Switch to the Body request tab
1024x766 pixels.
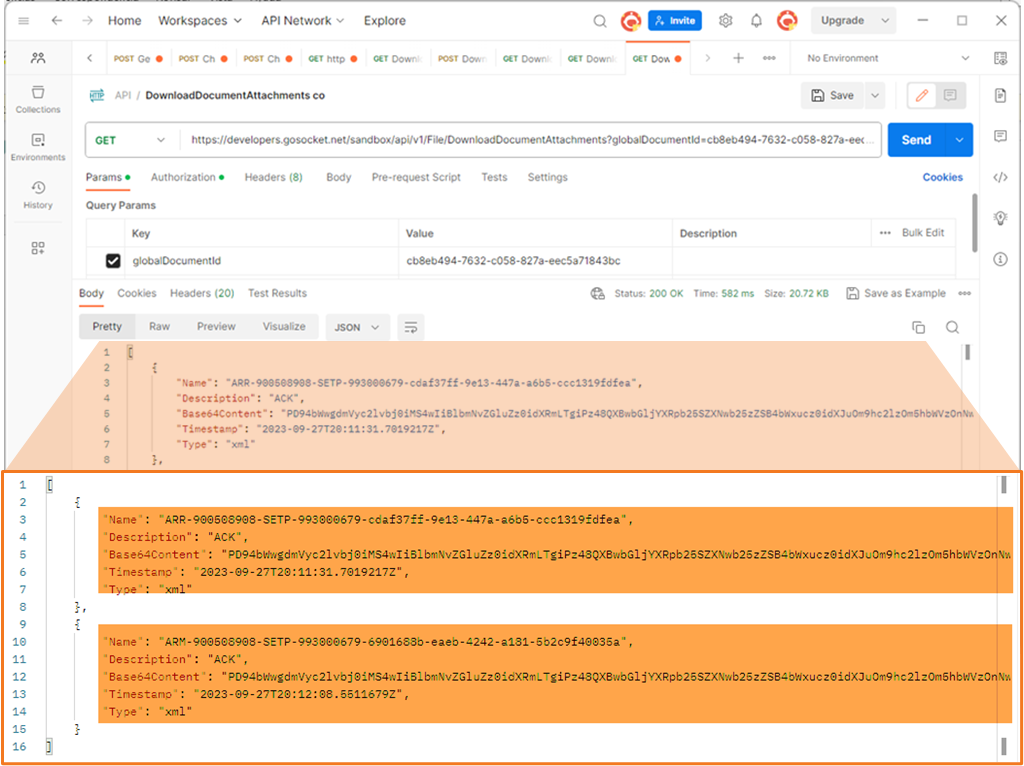coord(338,177)
